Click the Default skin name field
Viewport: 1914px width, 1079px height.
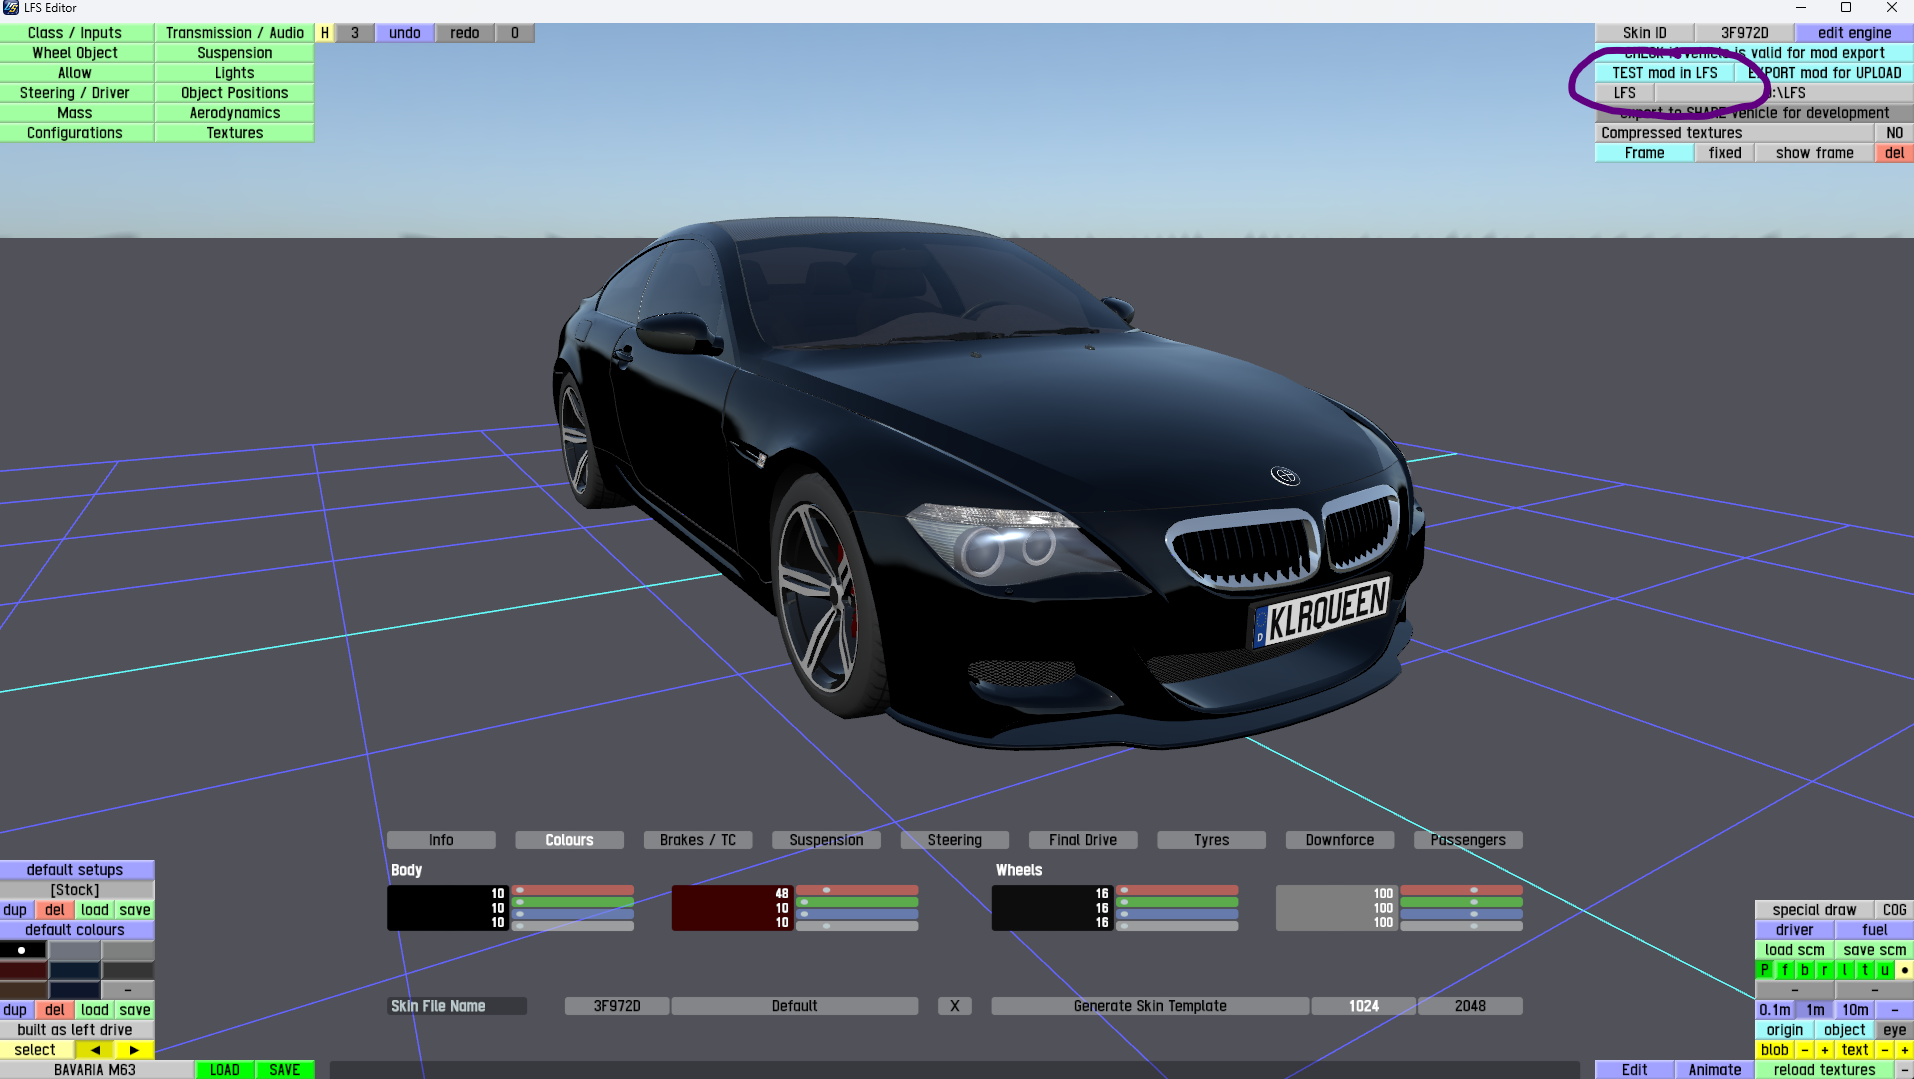(x=795, y=1006)
